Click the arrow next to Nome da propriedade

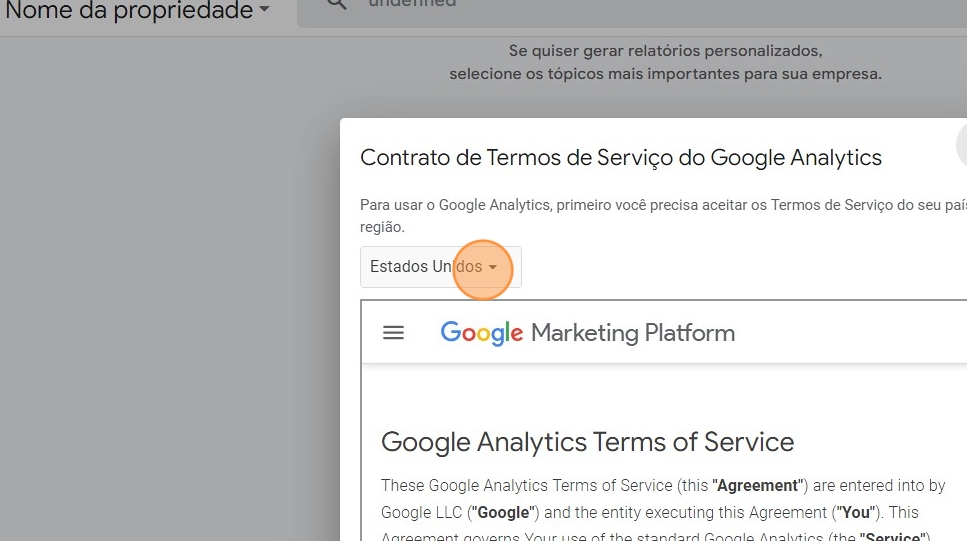coord(264,11)
